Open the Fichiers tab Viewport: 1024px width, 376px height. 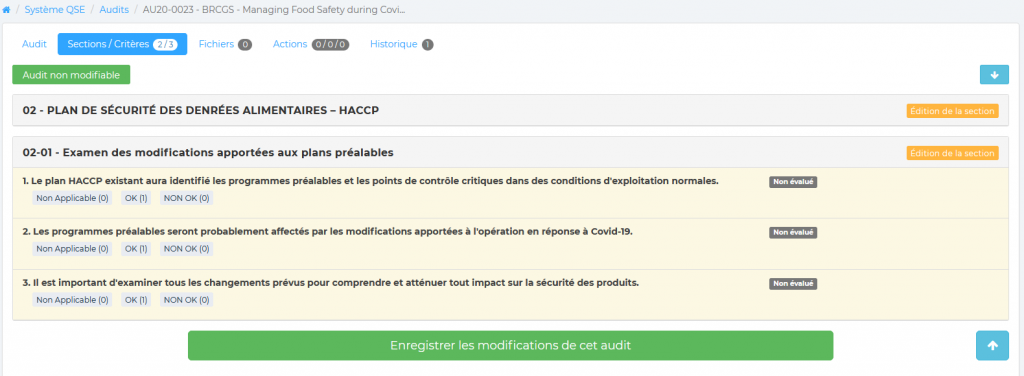(x=225, y=44)
